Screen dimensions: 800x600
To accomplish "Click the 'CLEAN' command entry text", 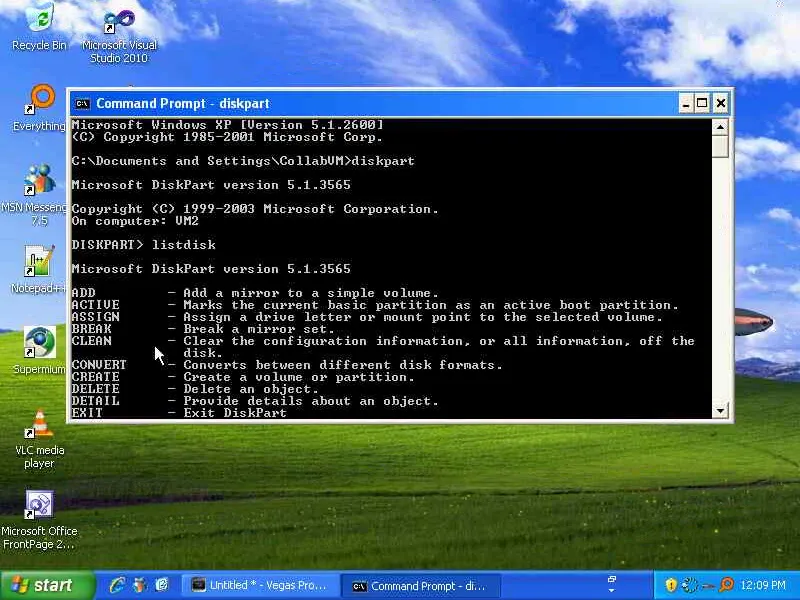I will click(x=91, y=341).
